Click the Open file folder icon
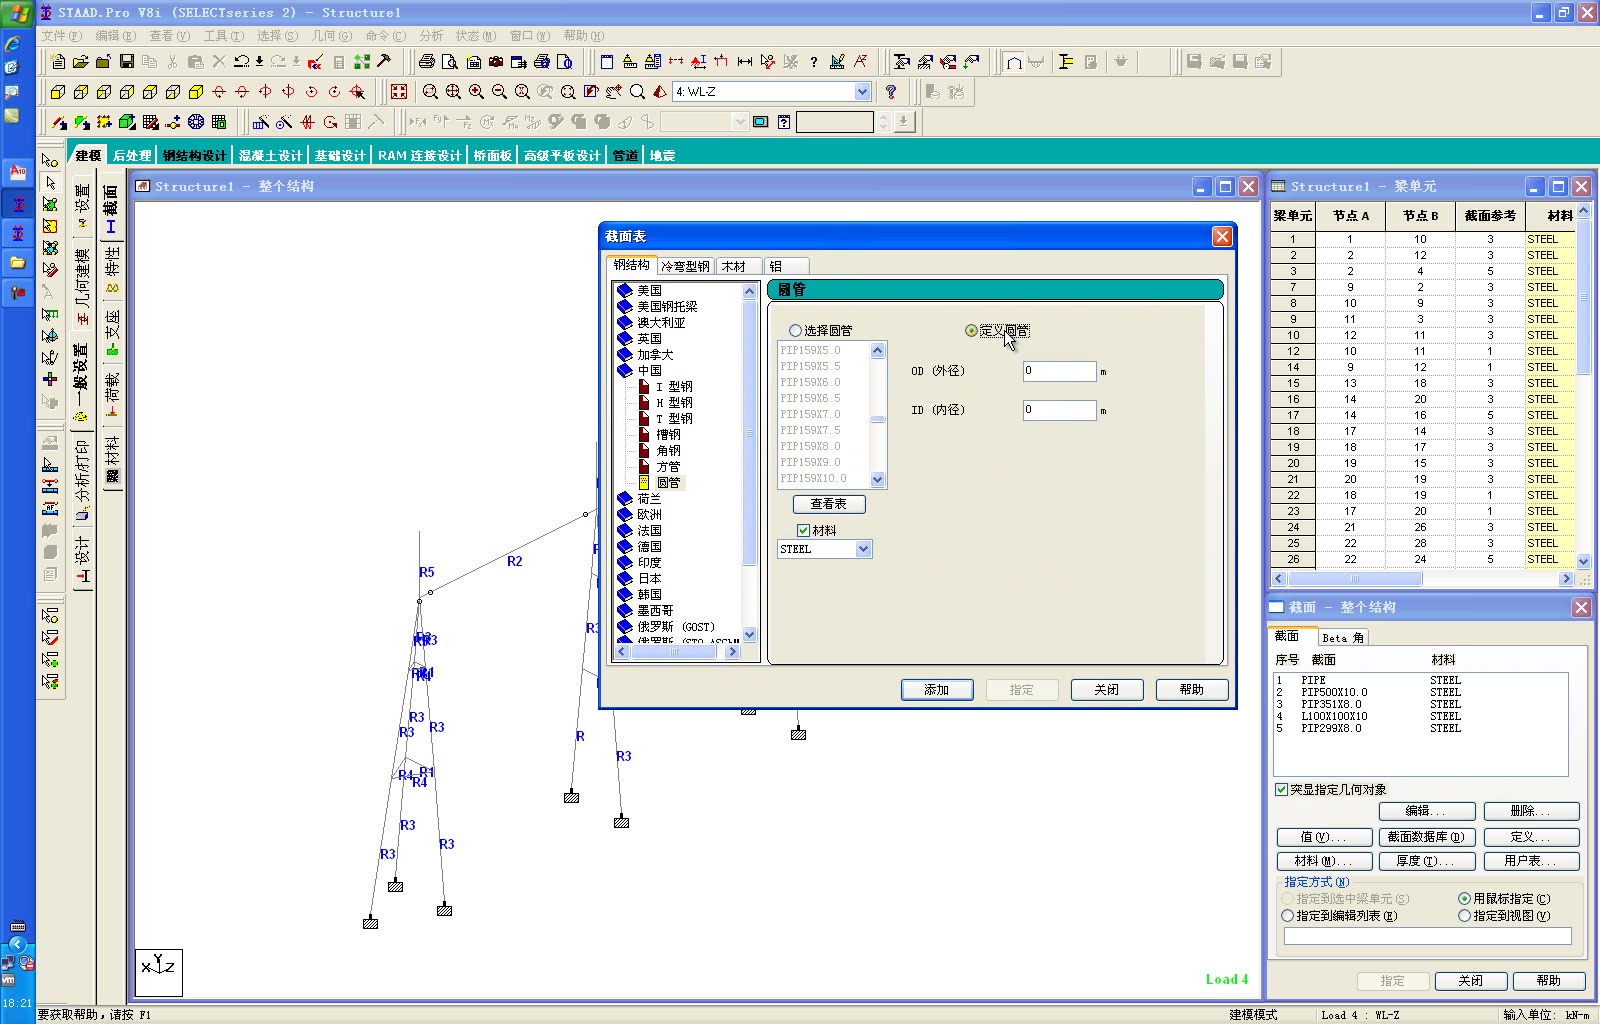This screenshot has width=1600, height=1024. click(x=81, y=62)
